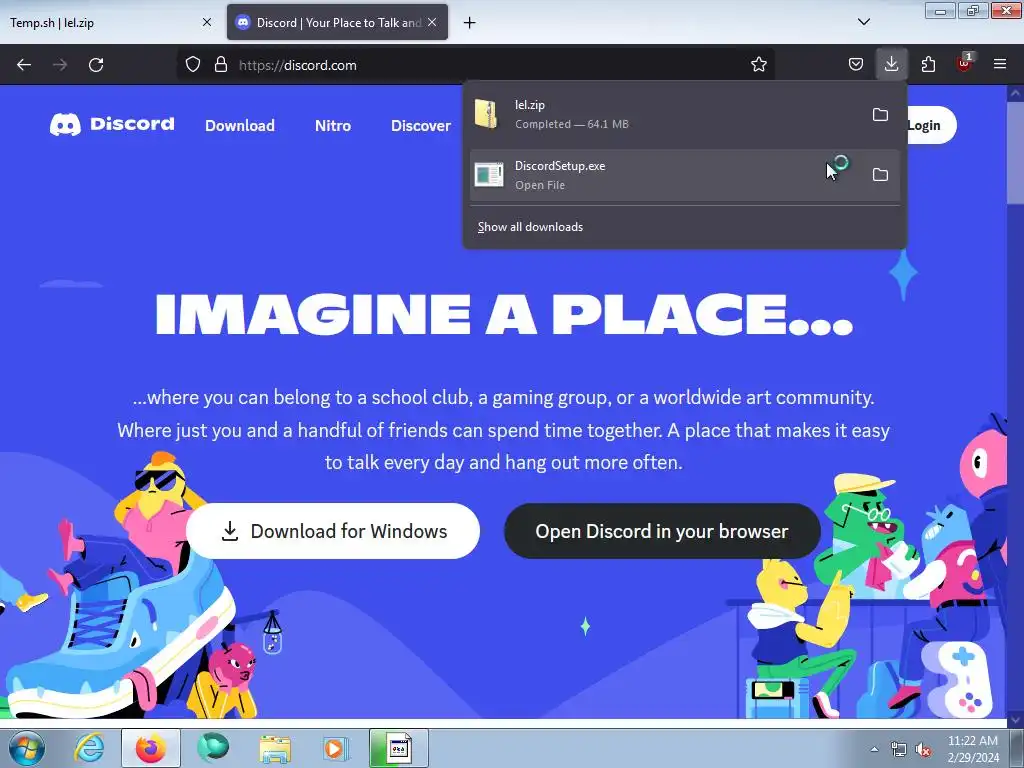The height and width of the screenshot is (768, 1024).
Task: Open the Extensions puzzle icon
Action: coord(928,65)
